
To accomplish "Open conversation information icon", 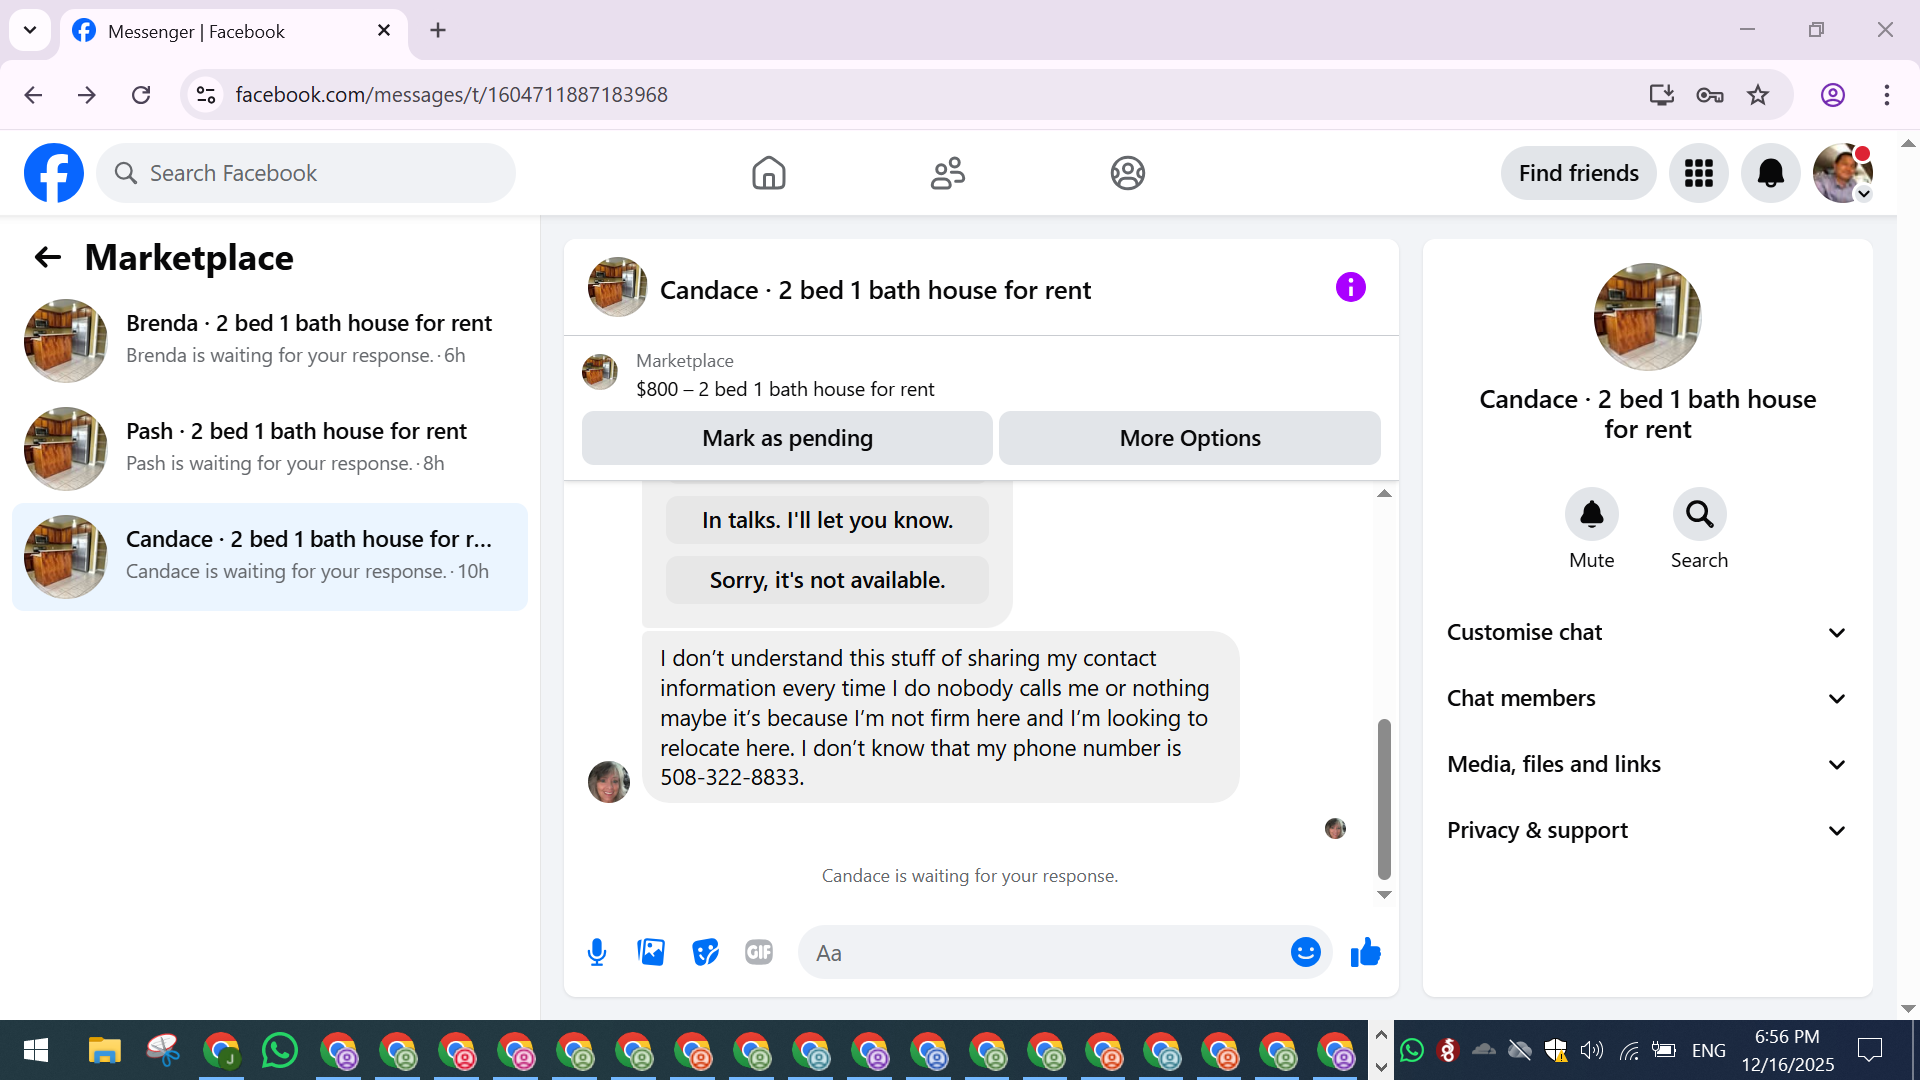I will tap(1350, 288).
